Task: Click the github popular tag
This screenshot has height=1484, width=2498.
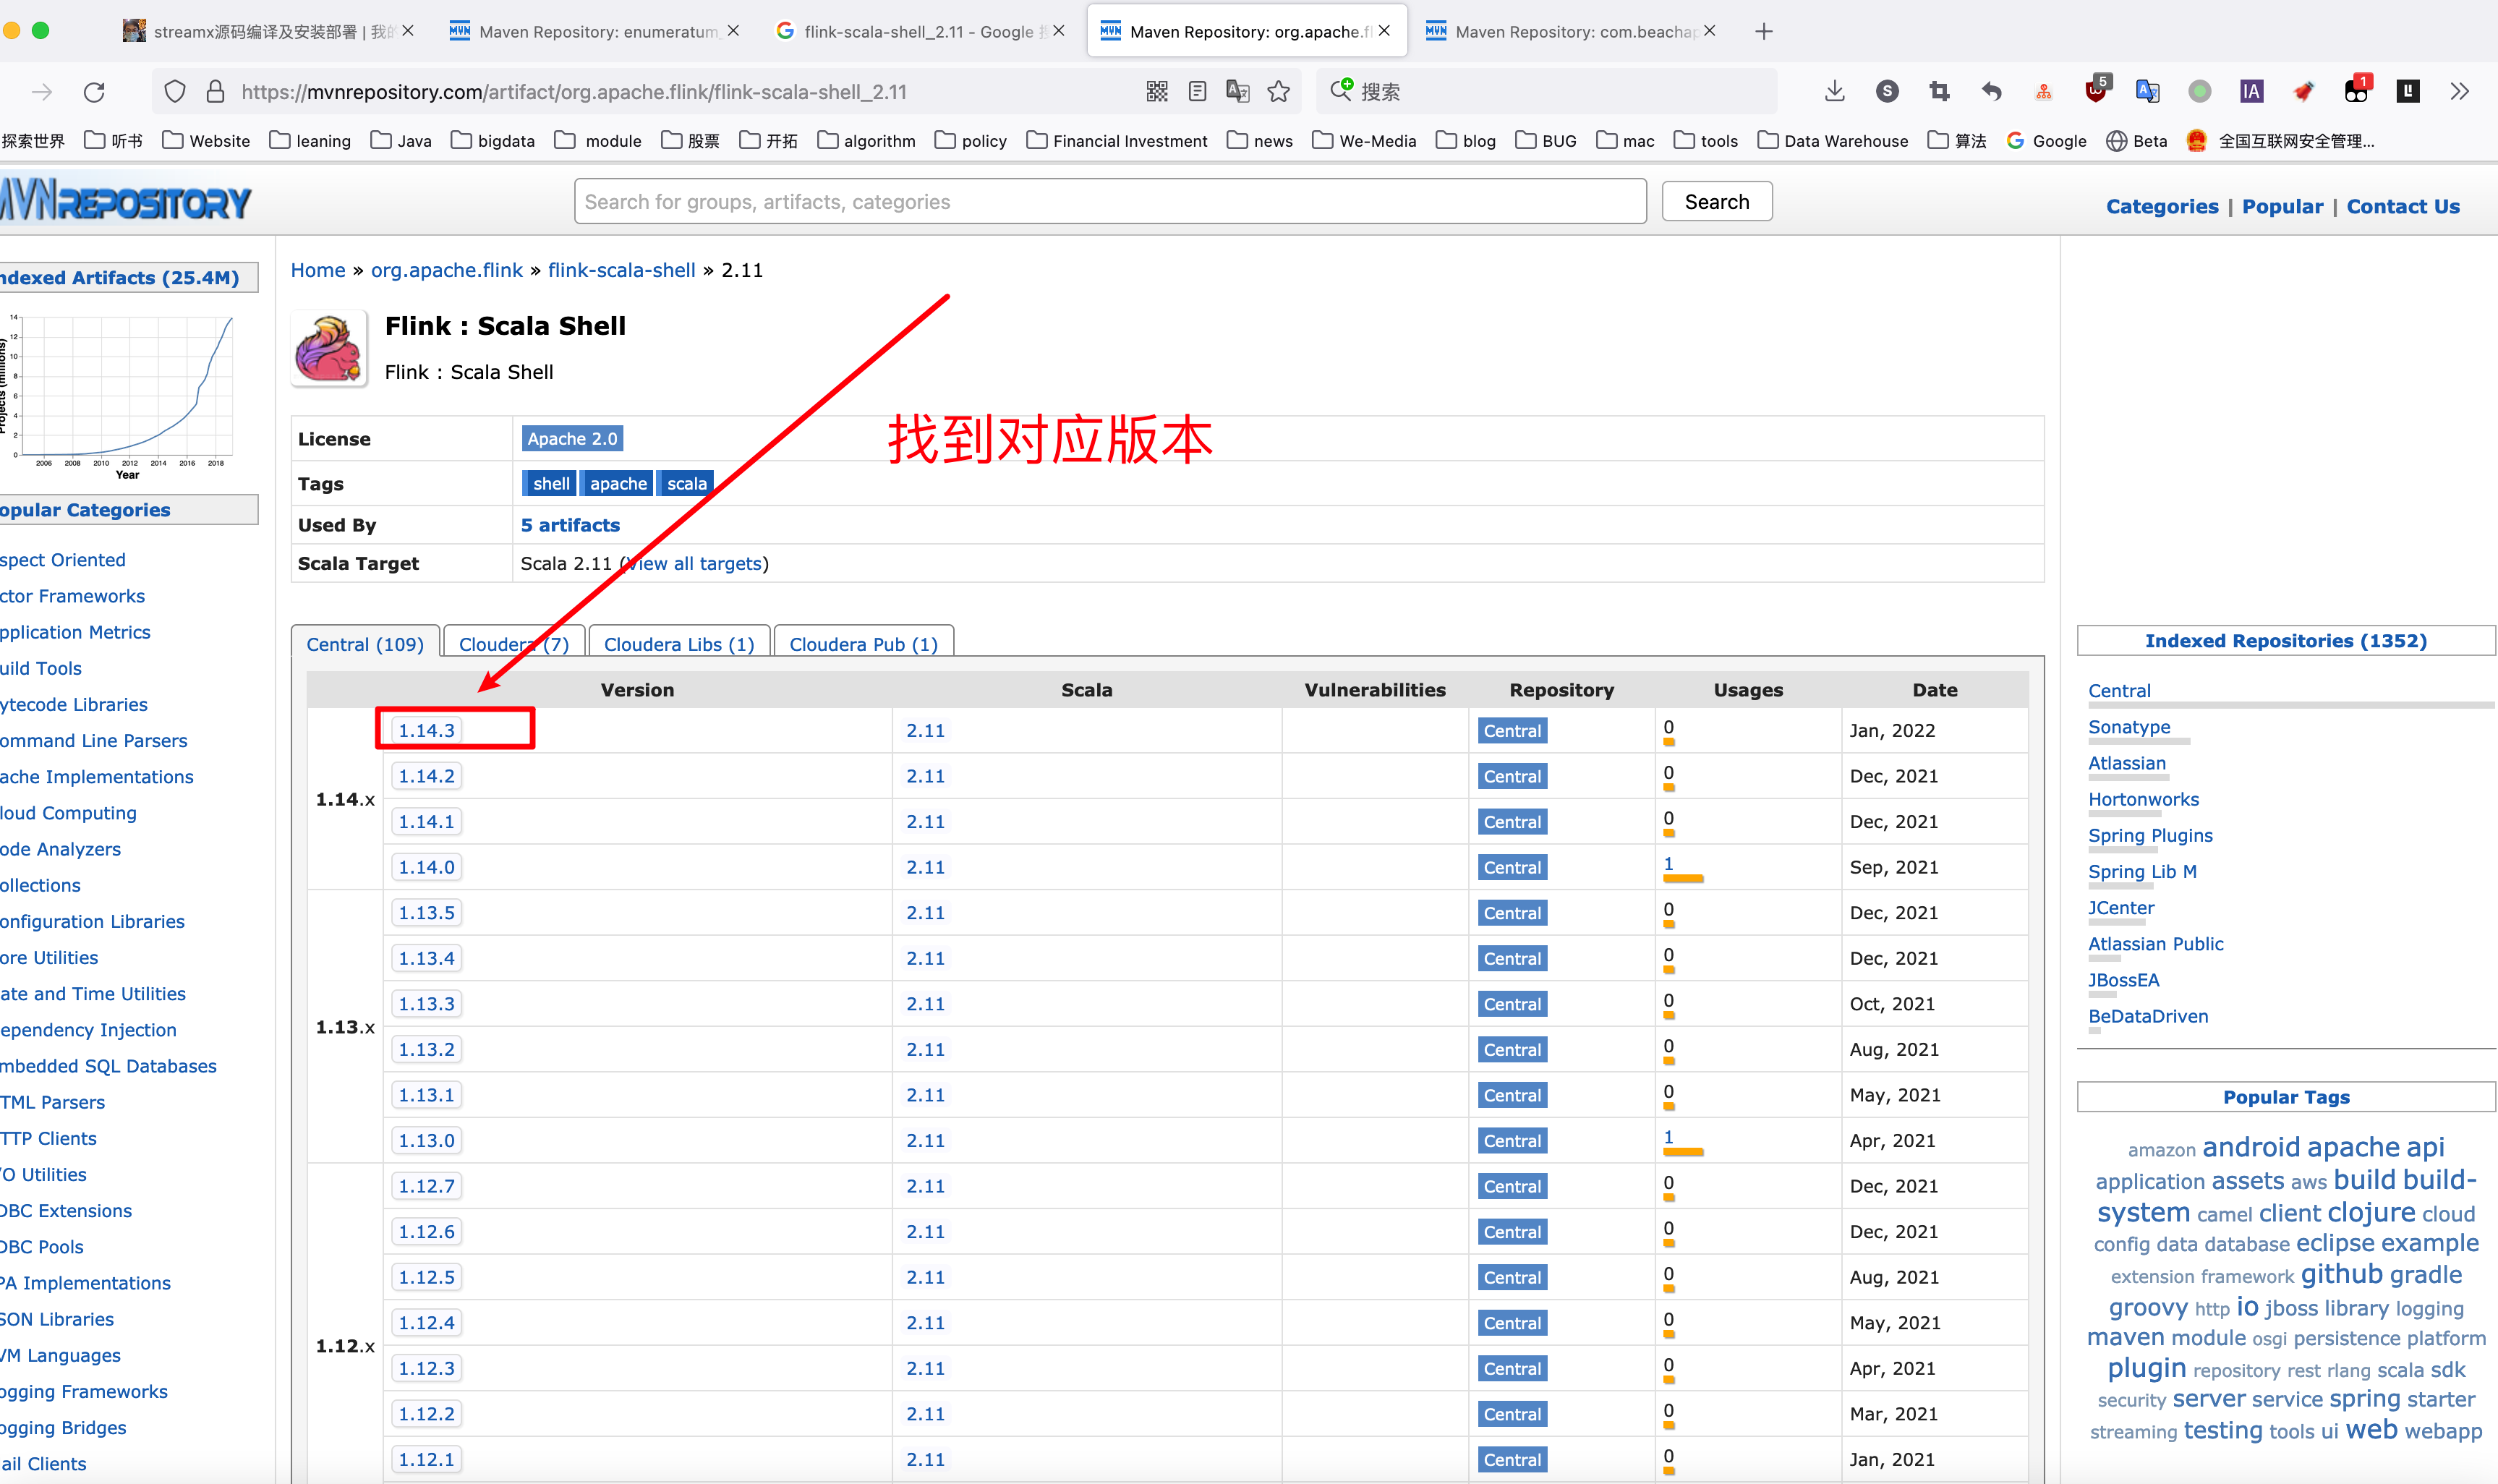Action: [2341, 1274]
